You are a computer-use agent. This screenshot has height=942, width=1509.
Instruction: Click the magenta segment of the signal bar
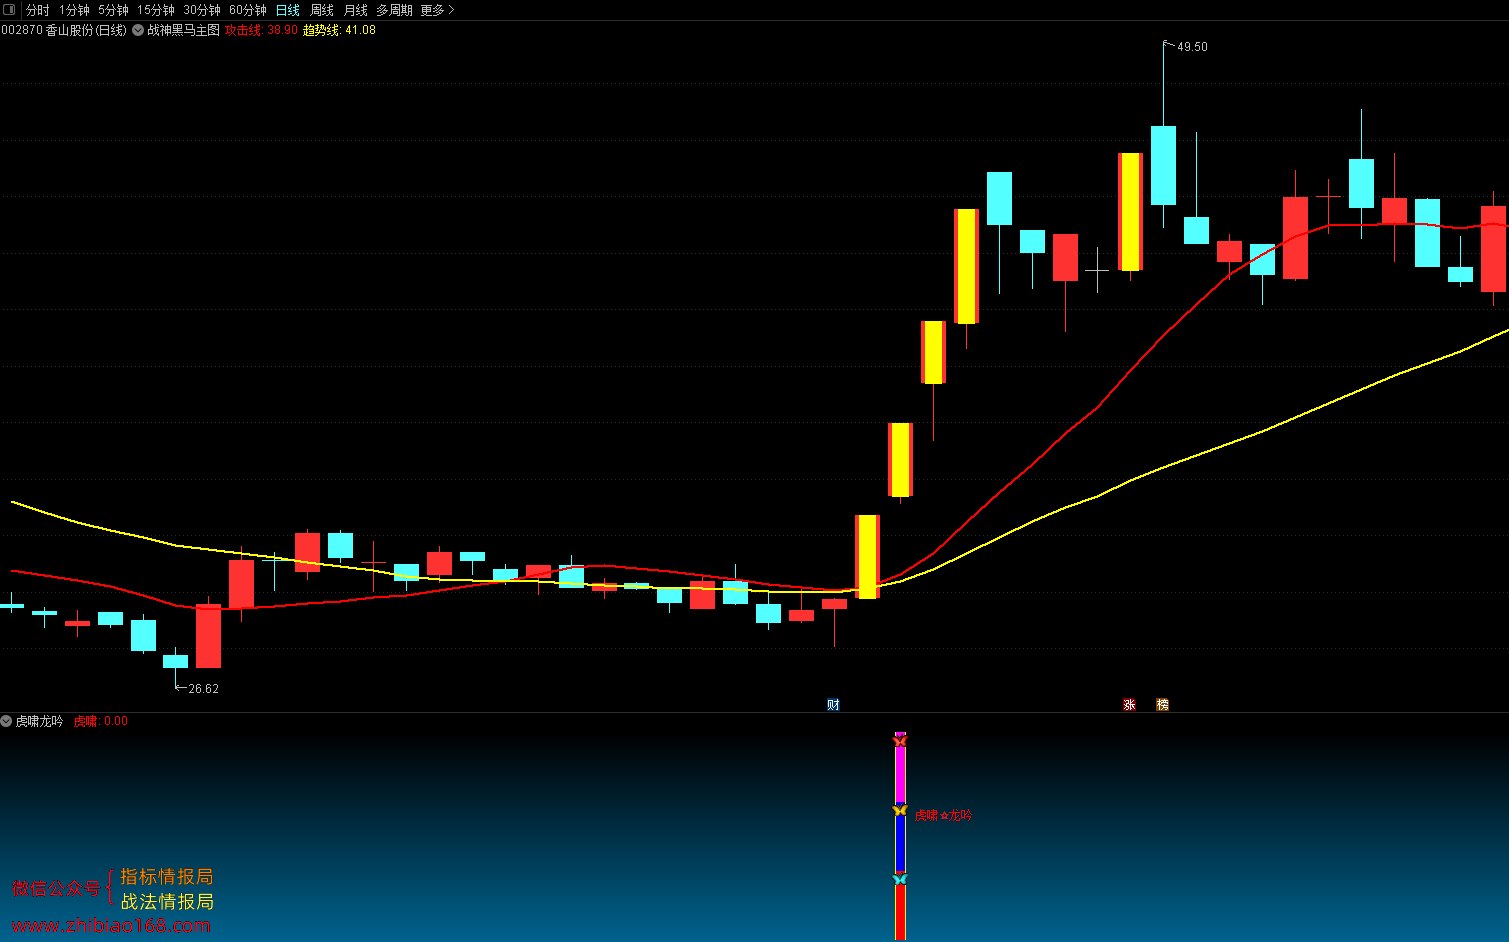click(x=900, y=775)
